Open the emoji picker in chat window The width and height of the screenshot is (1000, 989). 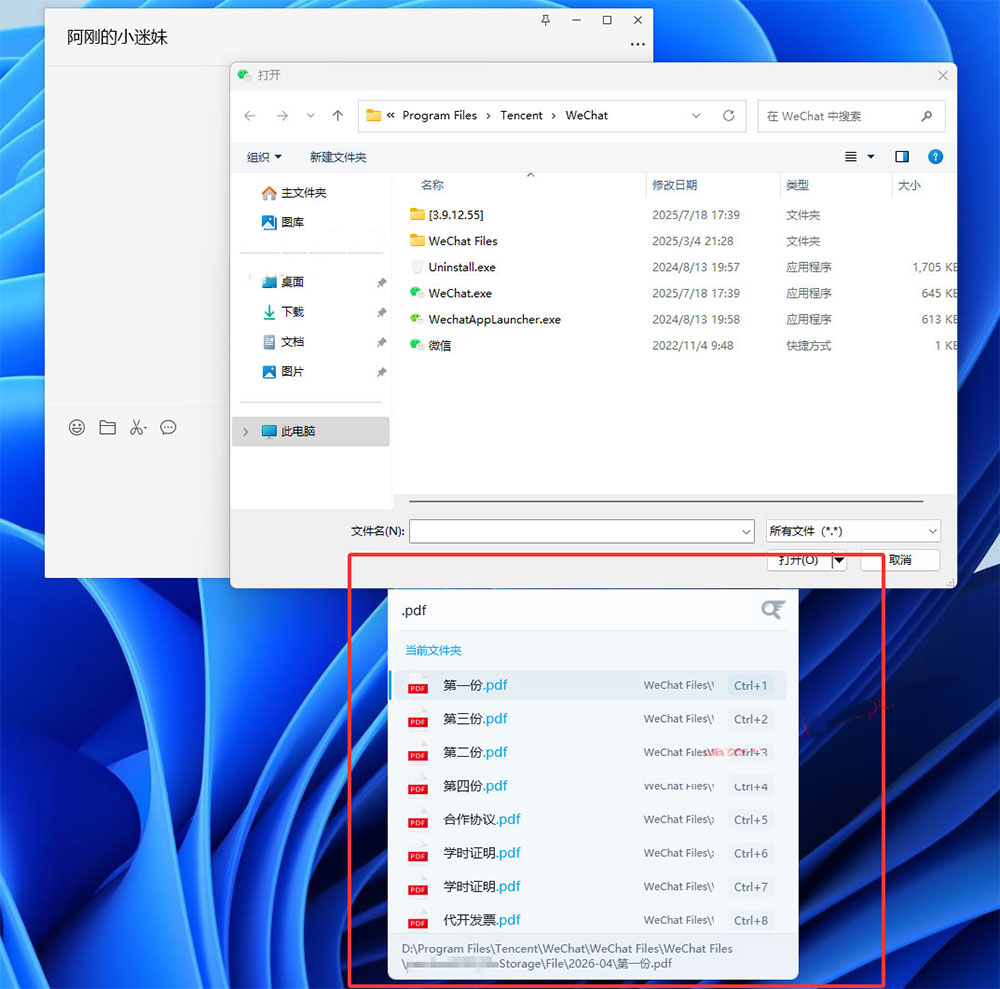pyautogui.click(x=77, y=427)
